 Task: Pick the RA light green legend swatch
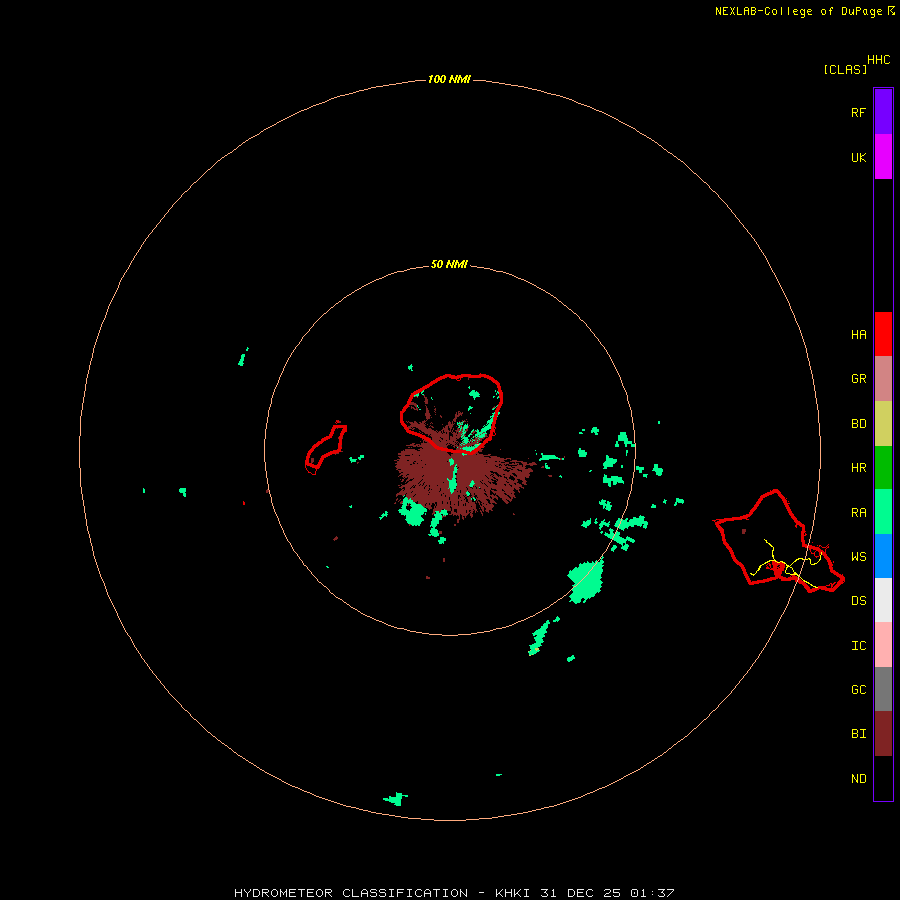[x=883, y=512]
